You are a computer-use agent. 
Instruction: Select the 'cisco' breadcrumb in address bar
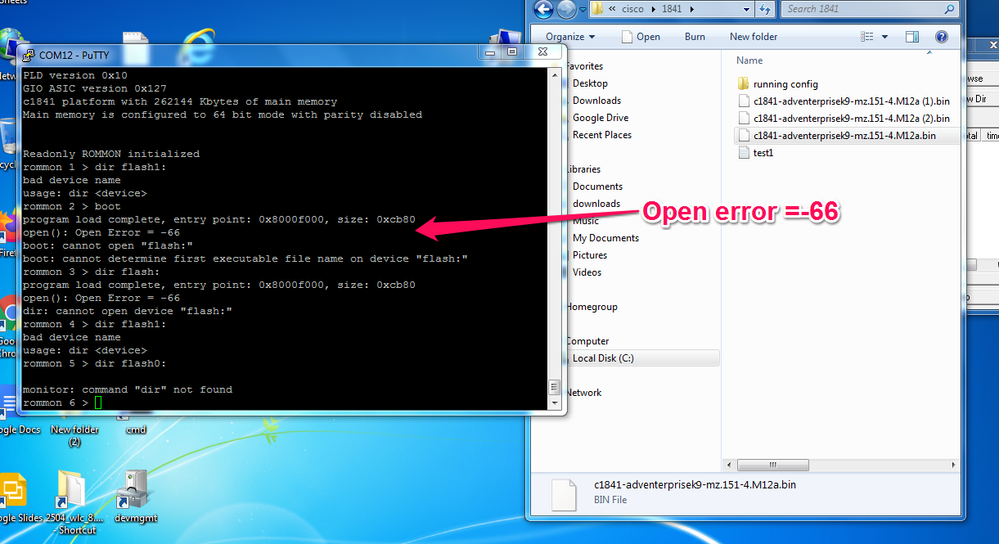633,9
